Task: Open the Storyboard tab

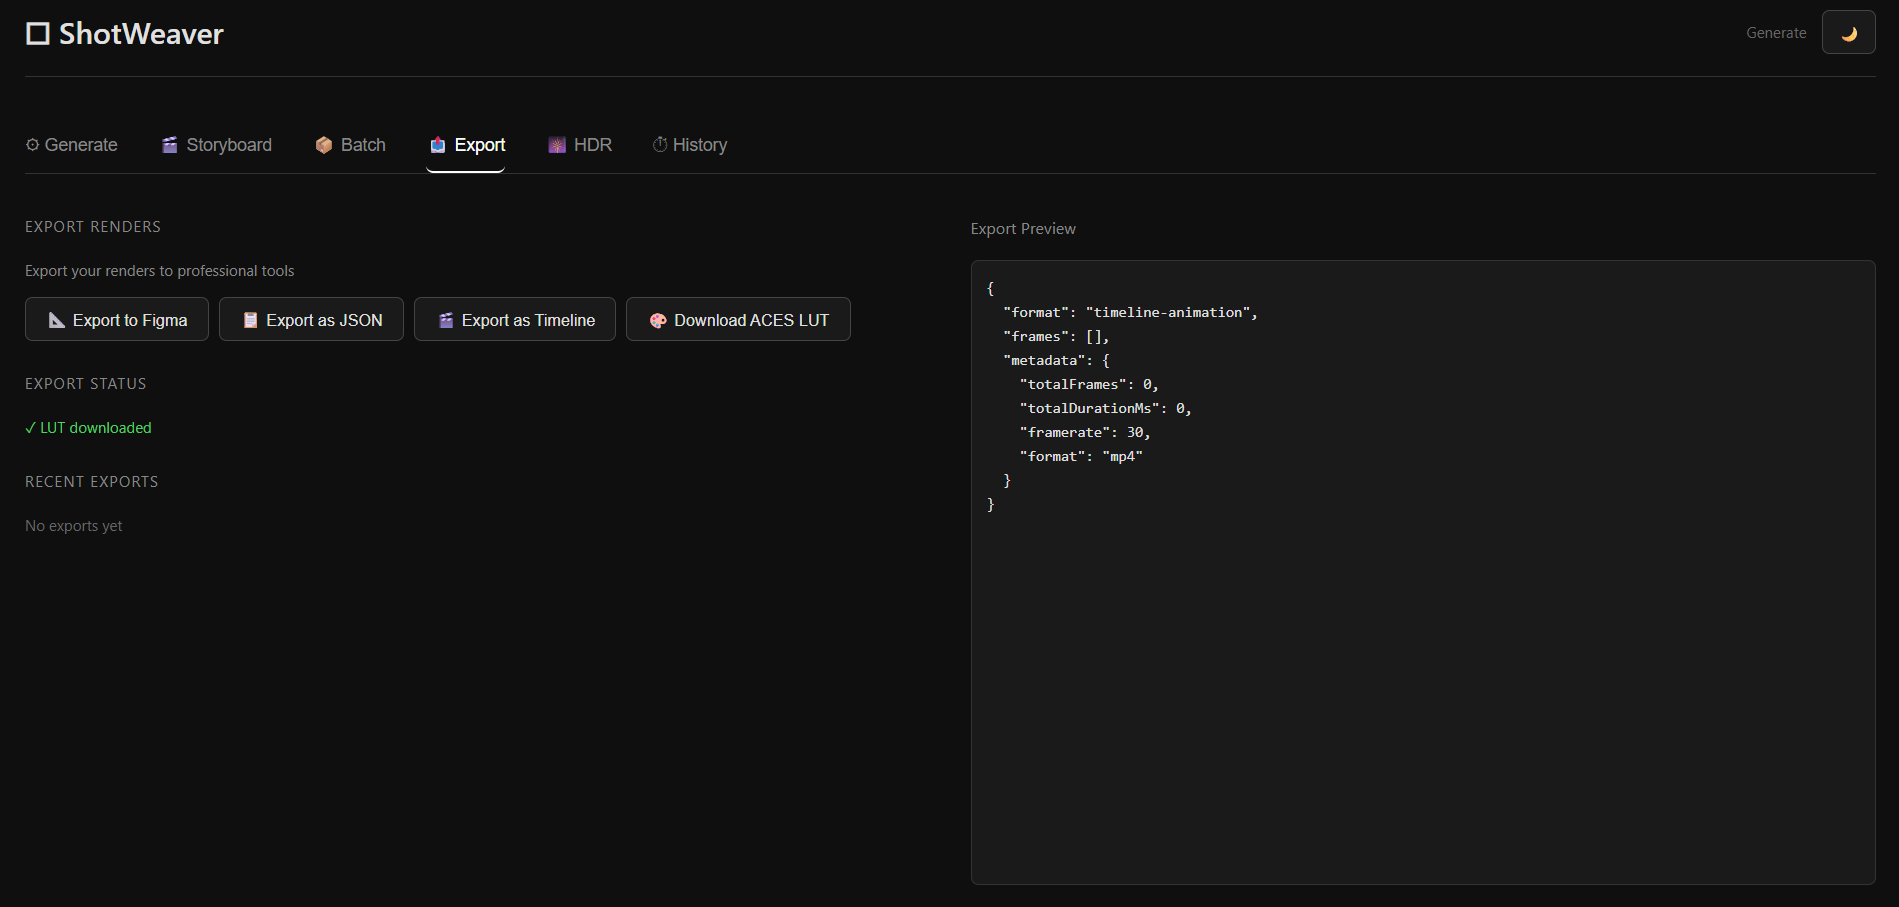Action: coord(217,145)
